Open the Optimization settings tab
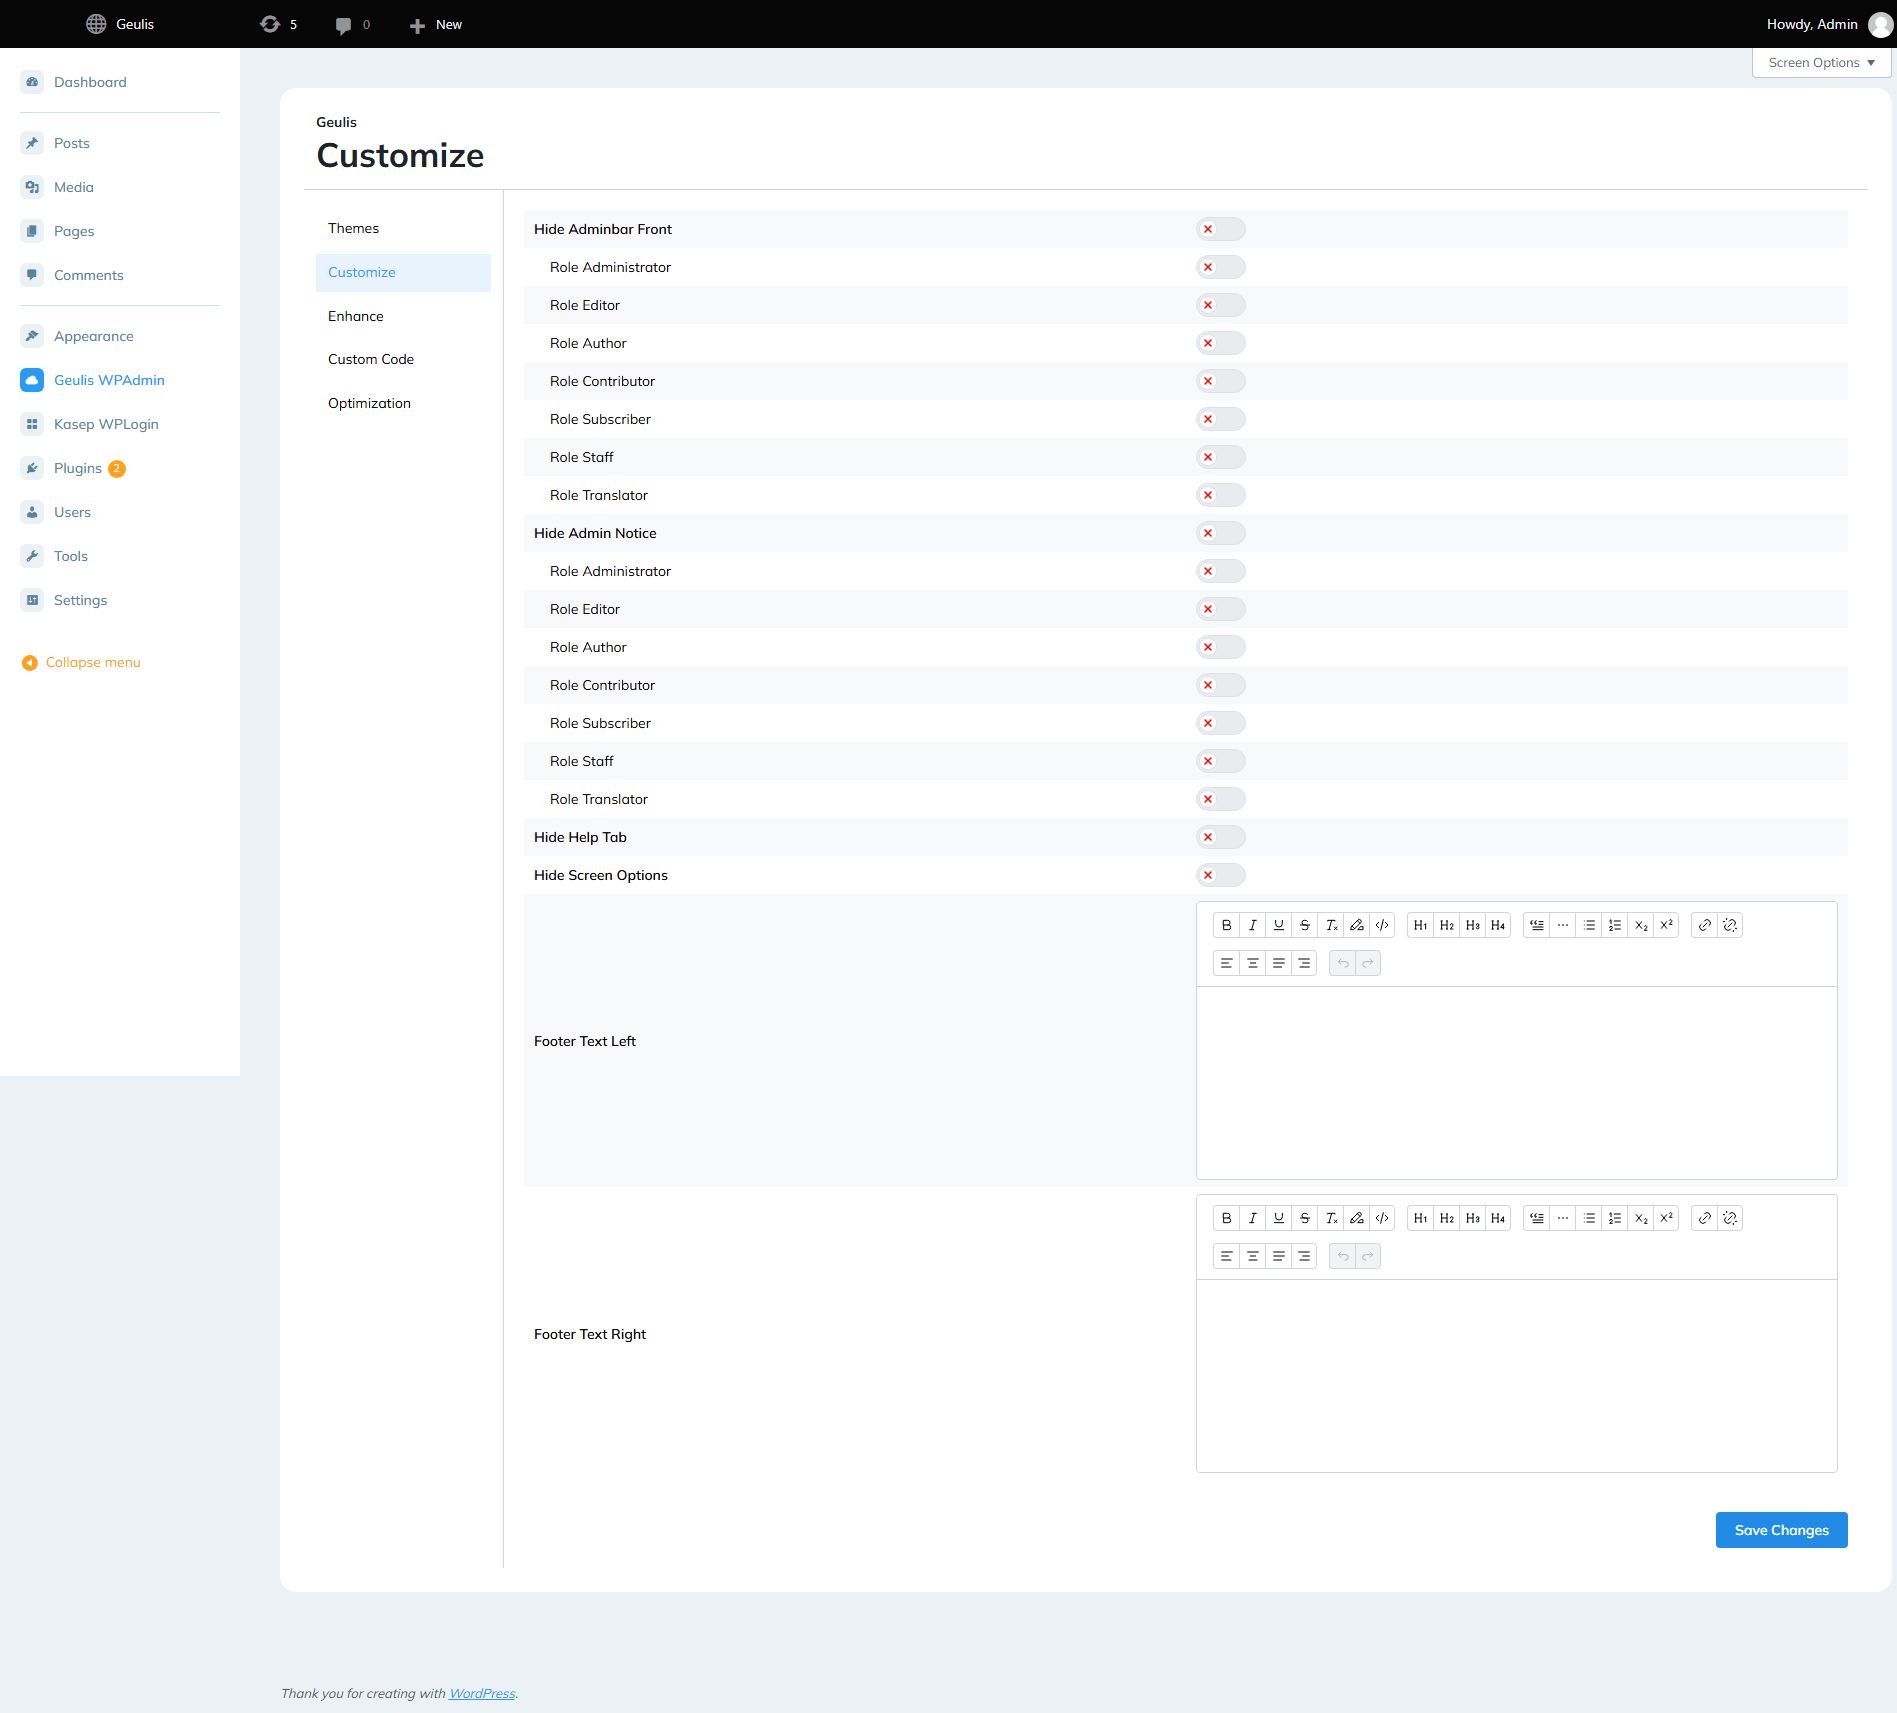 [403, 403]
